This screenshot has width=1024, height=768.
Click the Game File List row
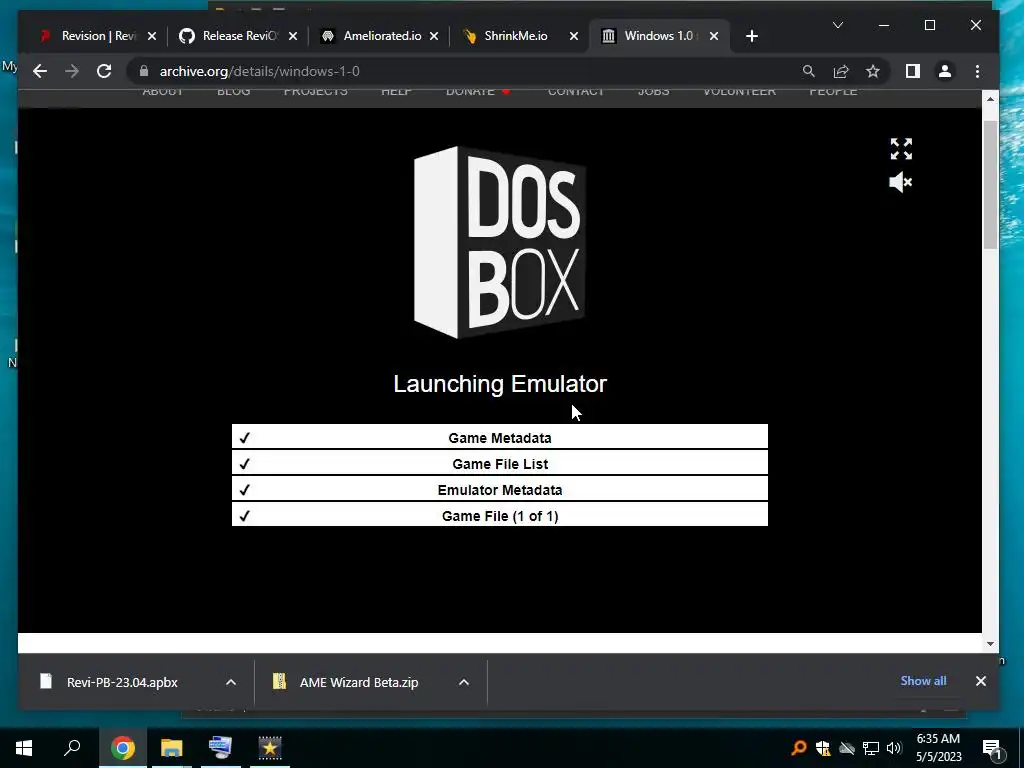[x=500, y=463]
